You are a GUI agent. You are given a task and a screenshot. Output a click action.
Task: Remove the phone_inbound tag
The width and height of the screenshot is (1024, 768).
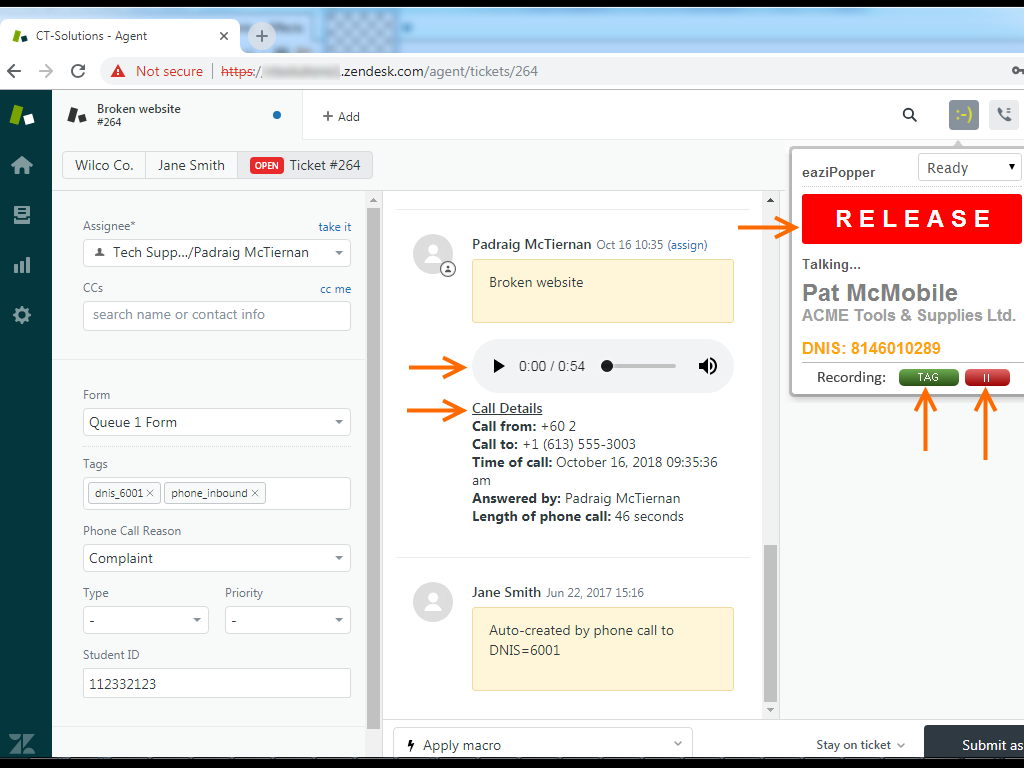pyautogui.click(x=255, y=493)
